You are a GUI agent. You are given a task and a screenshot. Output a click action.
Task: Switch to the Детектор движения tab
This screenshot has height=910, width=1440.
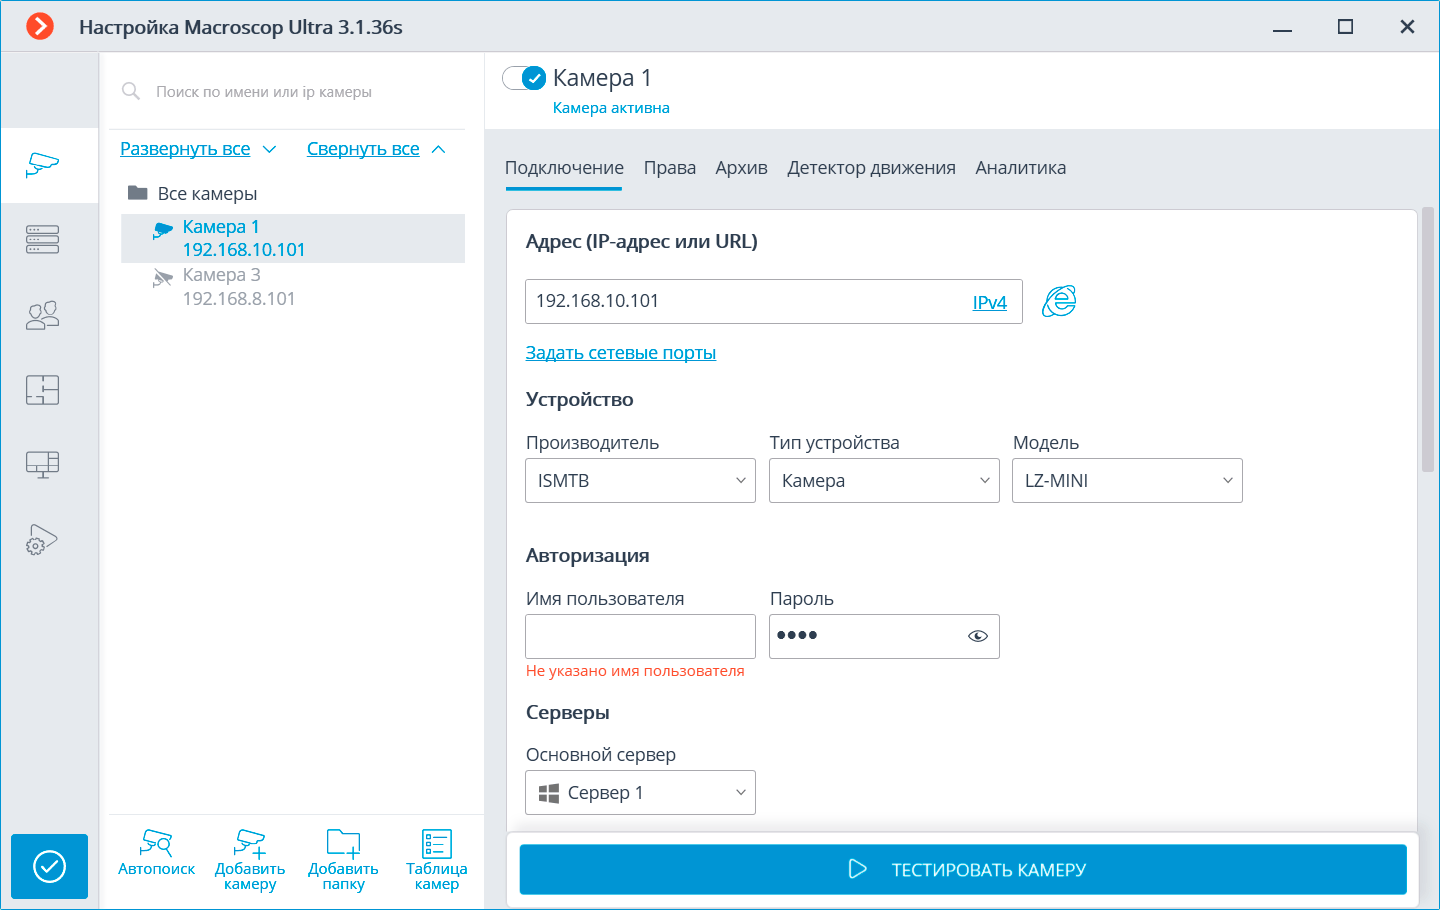pyautogui.click(x=871, y=168)
